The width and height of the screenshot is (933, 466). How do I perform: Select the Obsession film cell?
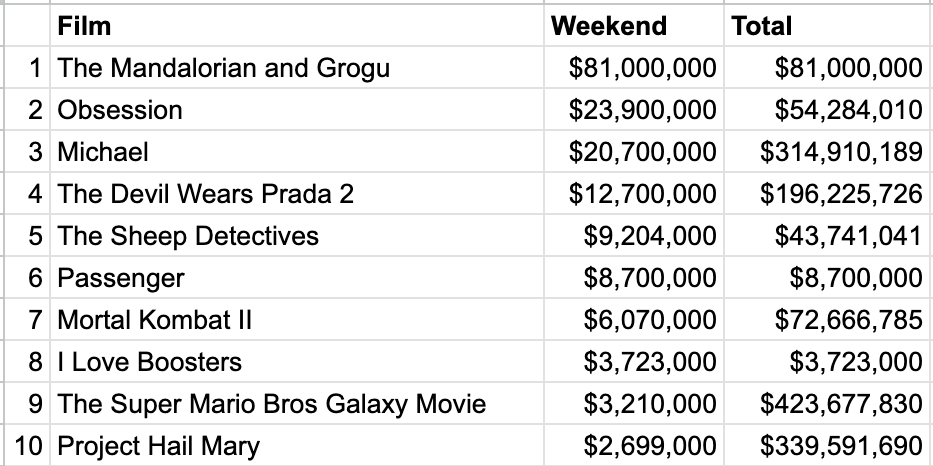point(297,110)
